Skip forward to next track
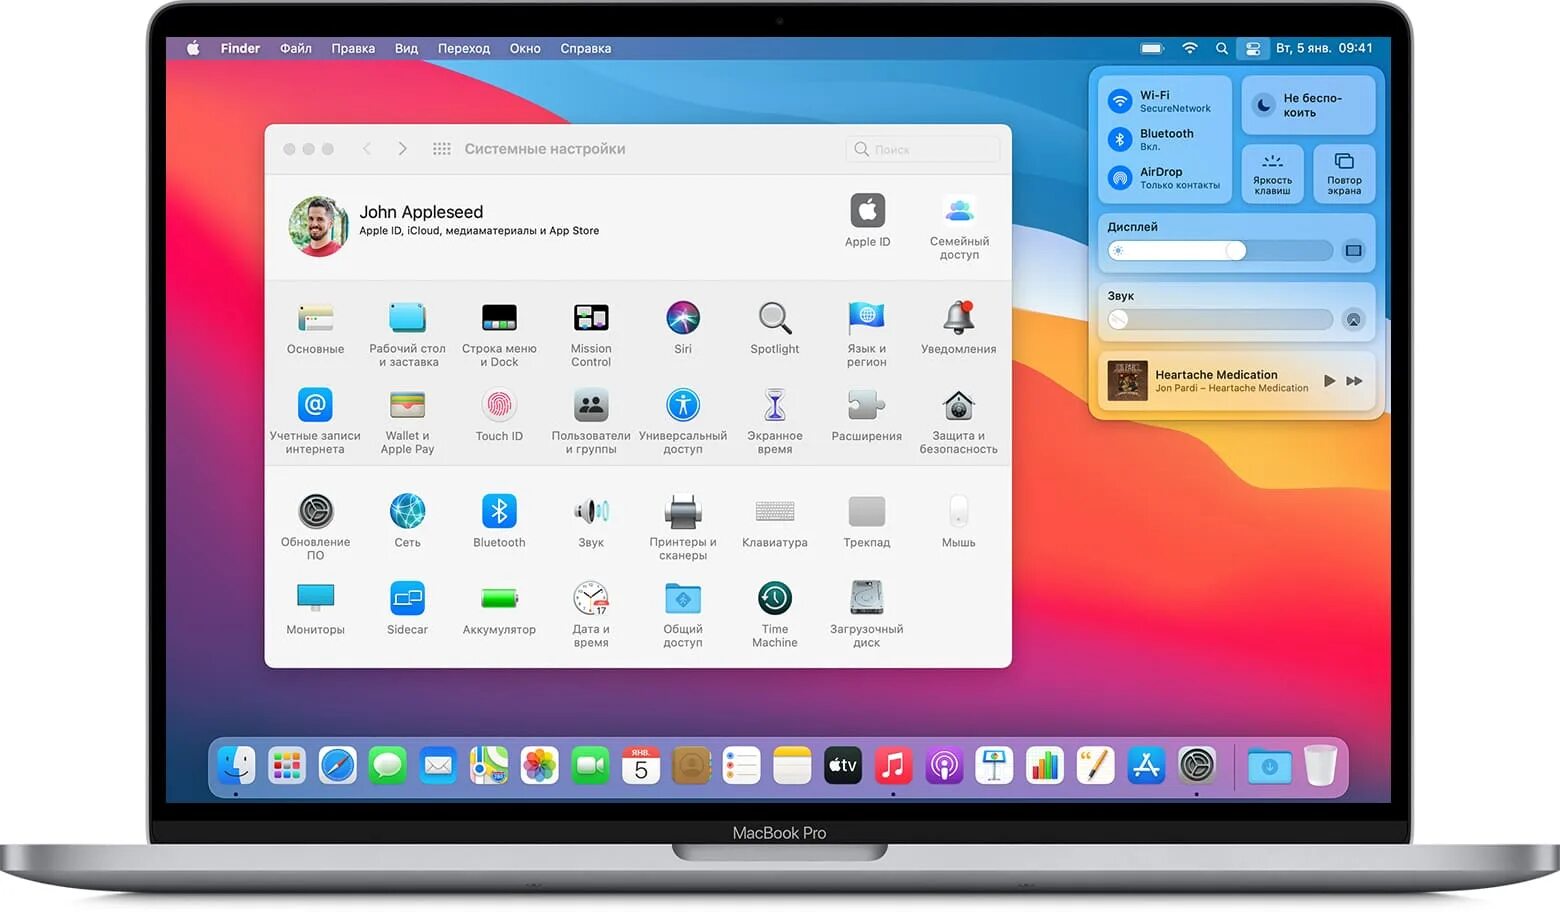Image resolution: width=1560 pixels, height=912 pixels. point(1354,381)
